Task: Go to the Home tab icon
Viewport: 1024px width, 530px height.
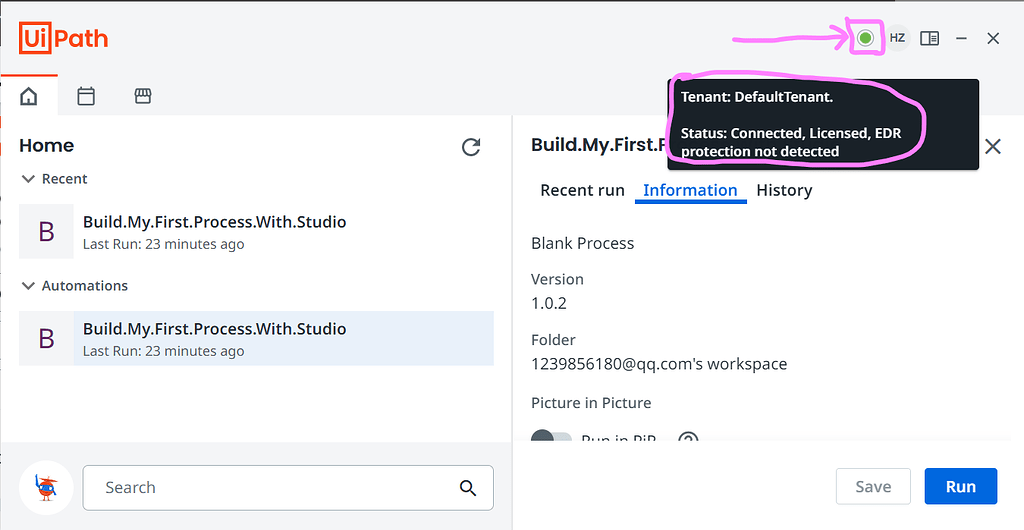Action: 29,96
